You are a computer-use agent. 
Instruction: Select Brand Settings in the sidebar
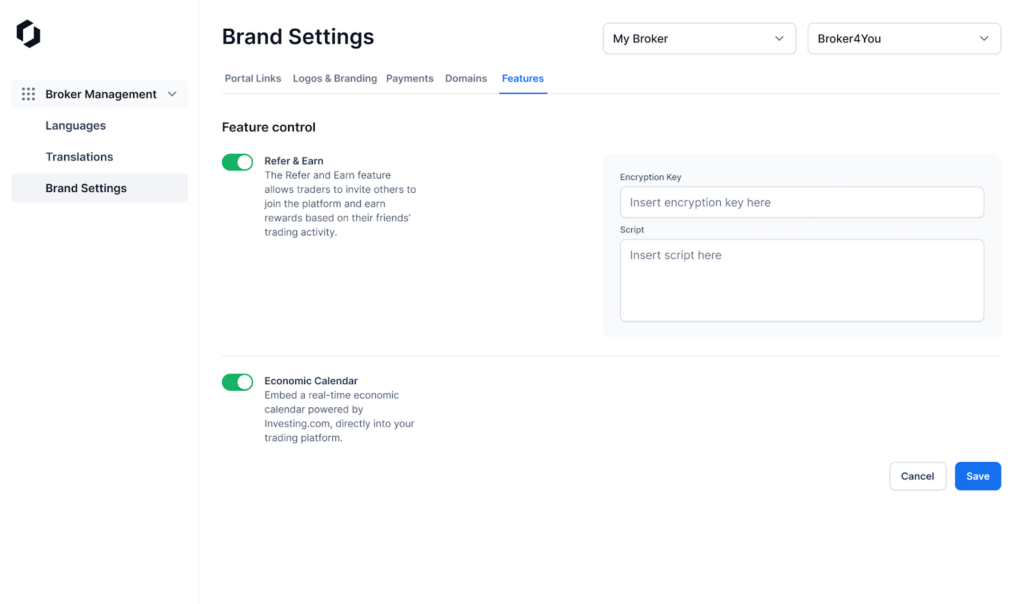[86, 188]
